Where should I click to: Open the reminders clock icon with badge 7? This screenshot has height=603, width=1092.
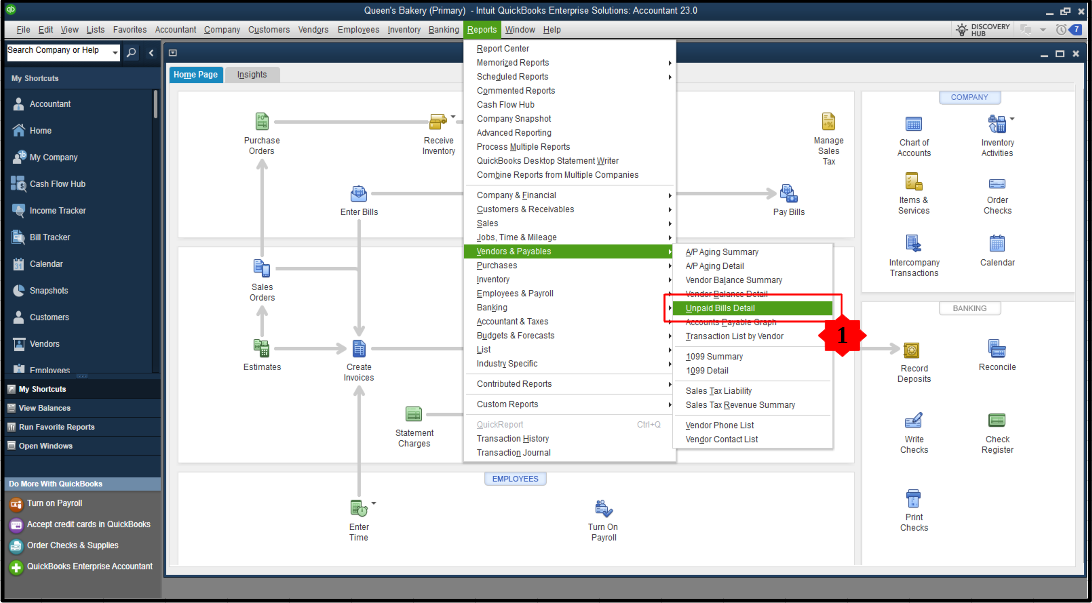pos(1069,30)
